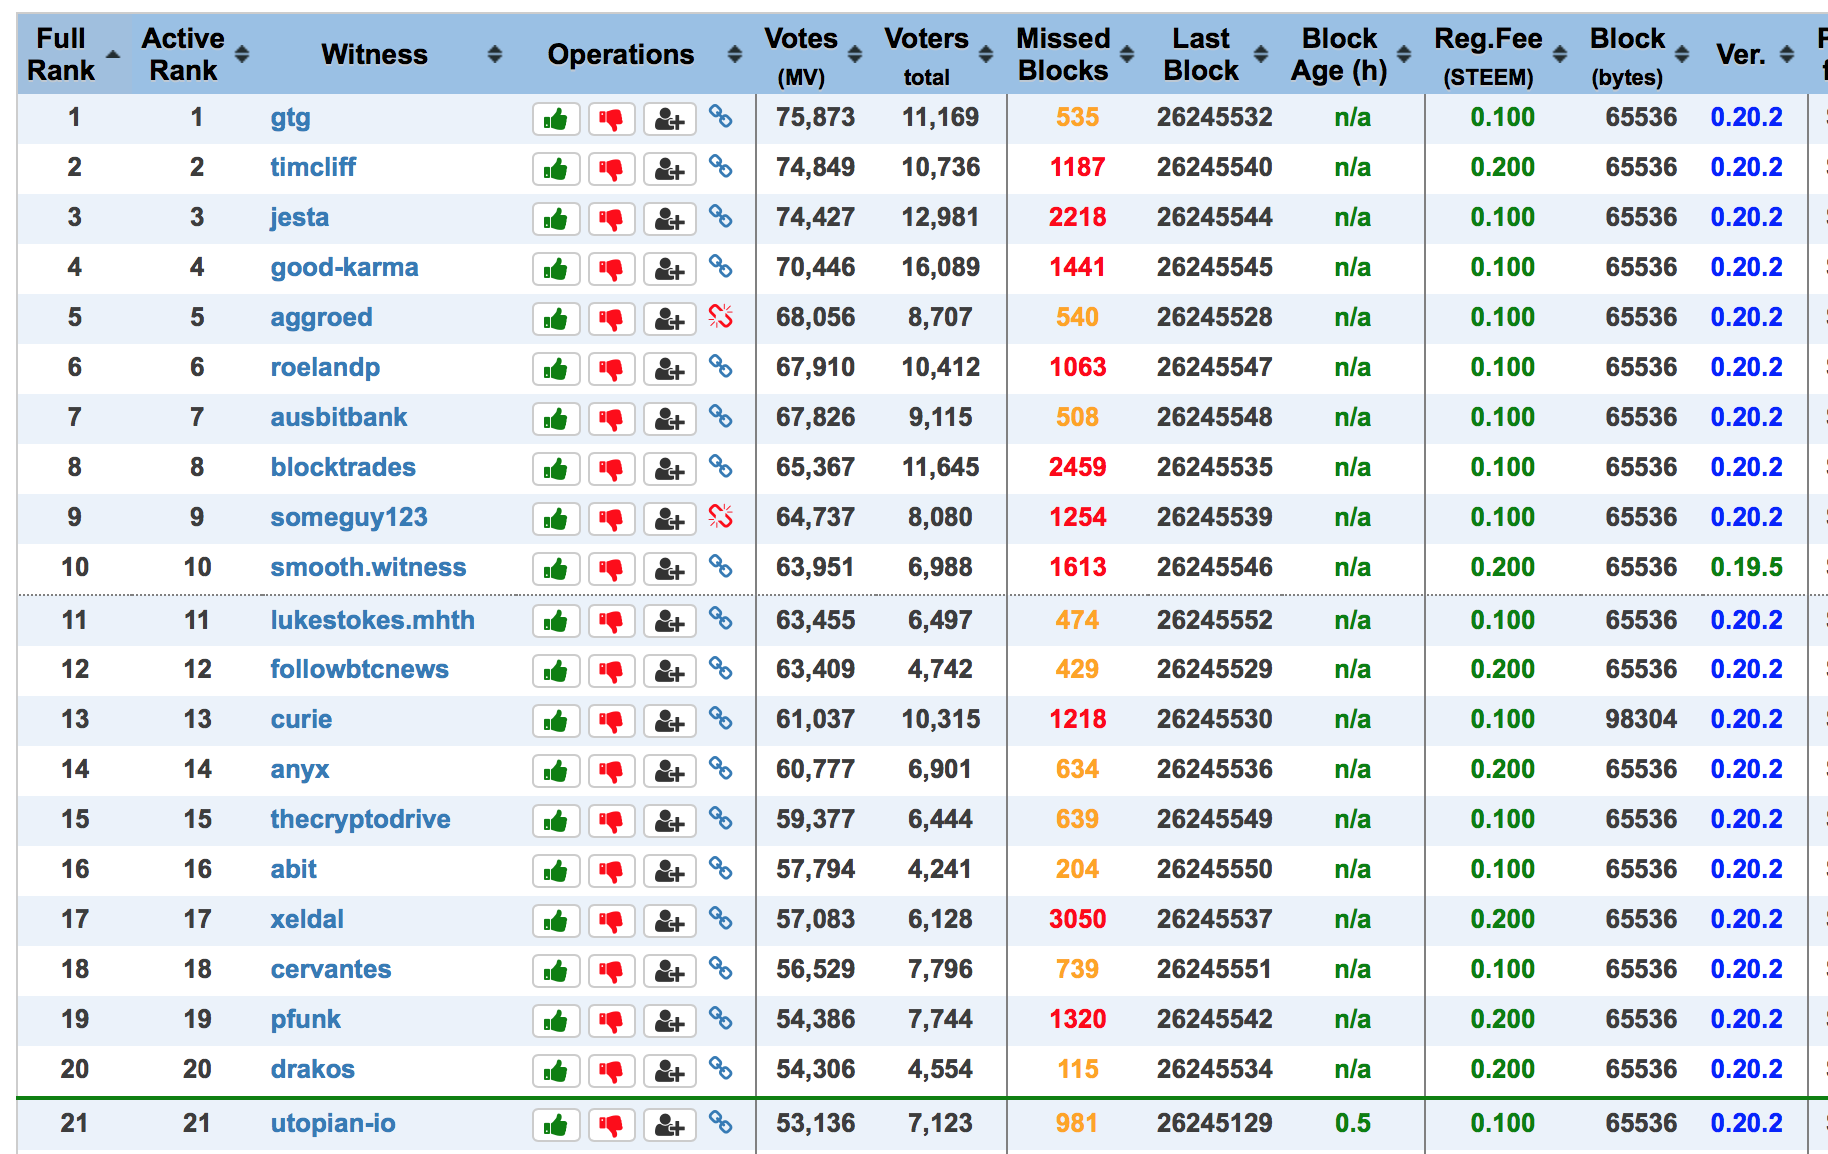
Task: Click missed blocks value 2459
Action: point(1077,467)
